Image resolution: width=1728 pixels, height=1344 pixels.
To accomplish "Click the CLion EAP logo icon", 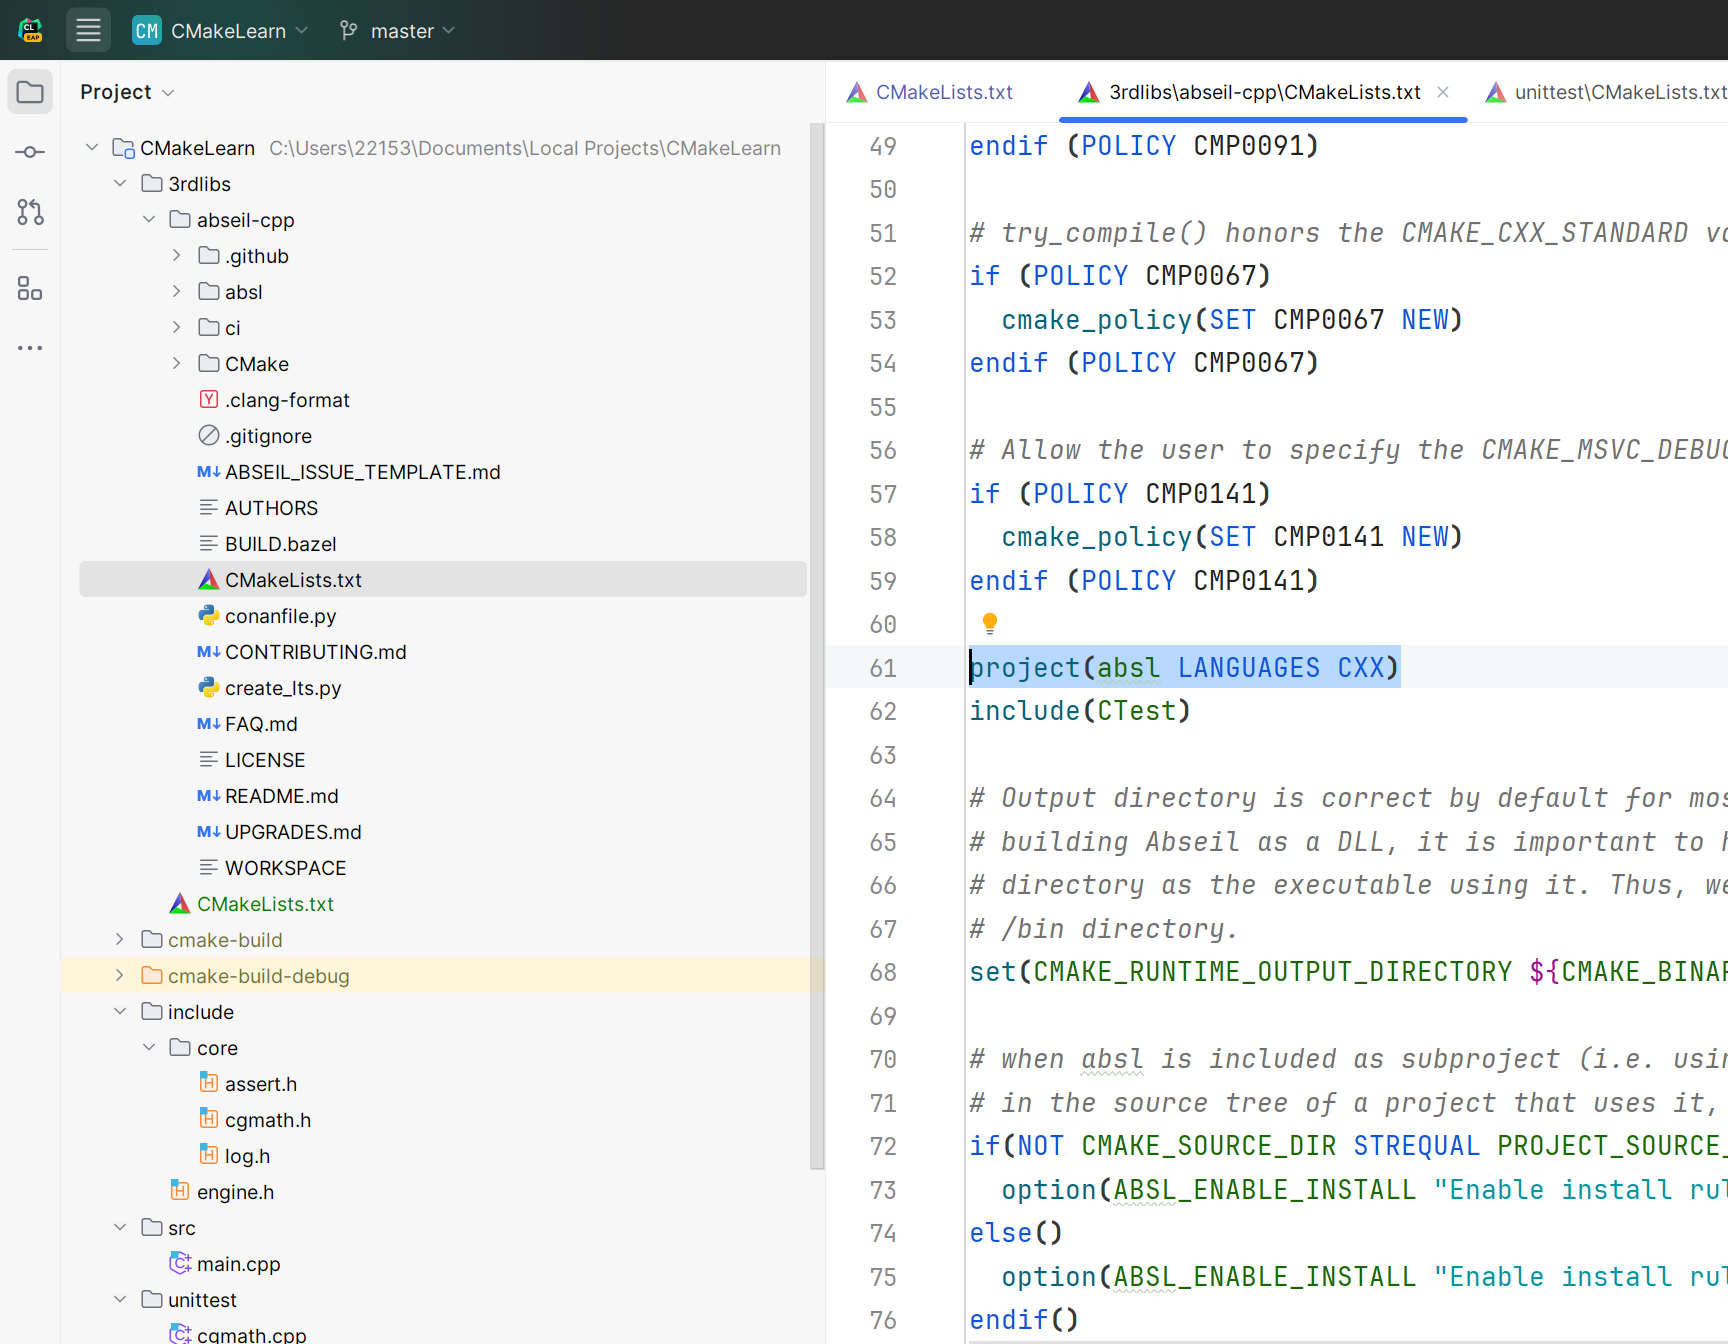I will click(x=30, y=30).
